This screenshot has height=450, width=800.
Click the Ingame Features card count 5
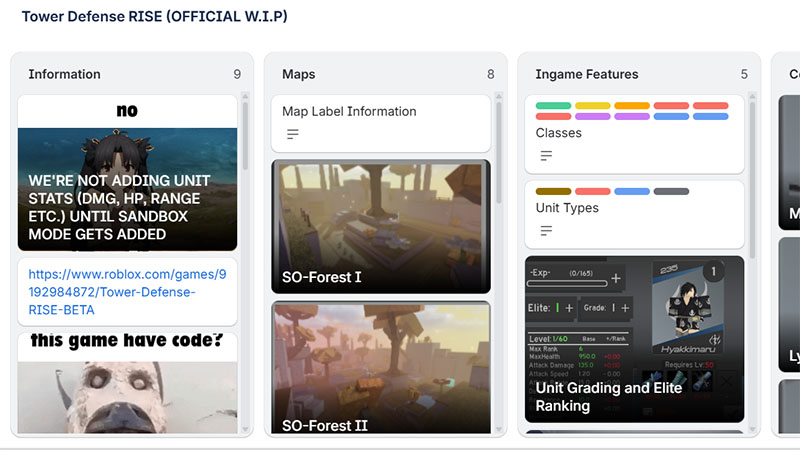pyautogui.click(x=744, y=74)
